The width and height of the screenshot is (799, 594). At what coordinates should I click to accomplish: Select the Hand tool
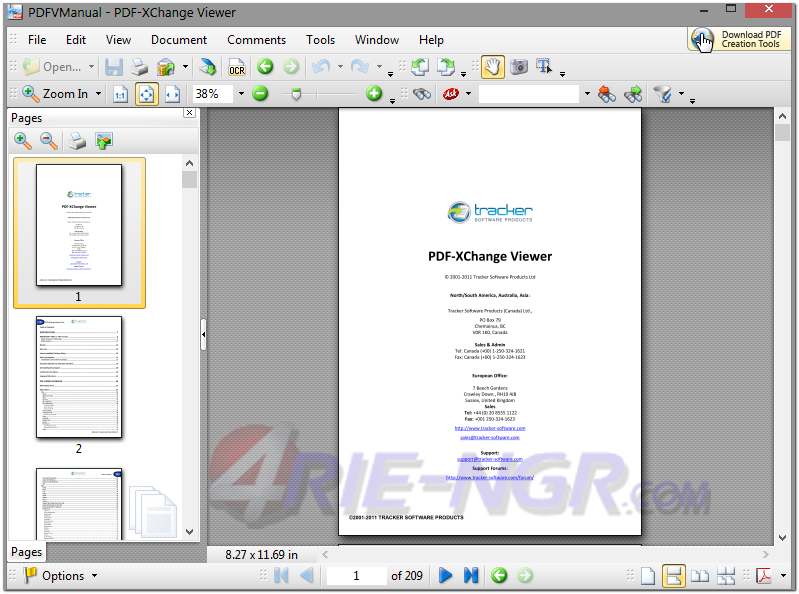pos(492,67)
